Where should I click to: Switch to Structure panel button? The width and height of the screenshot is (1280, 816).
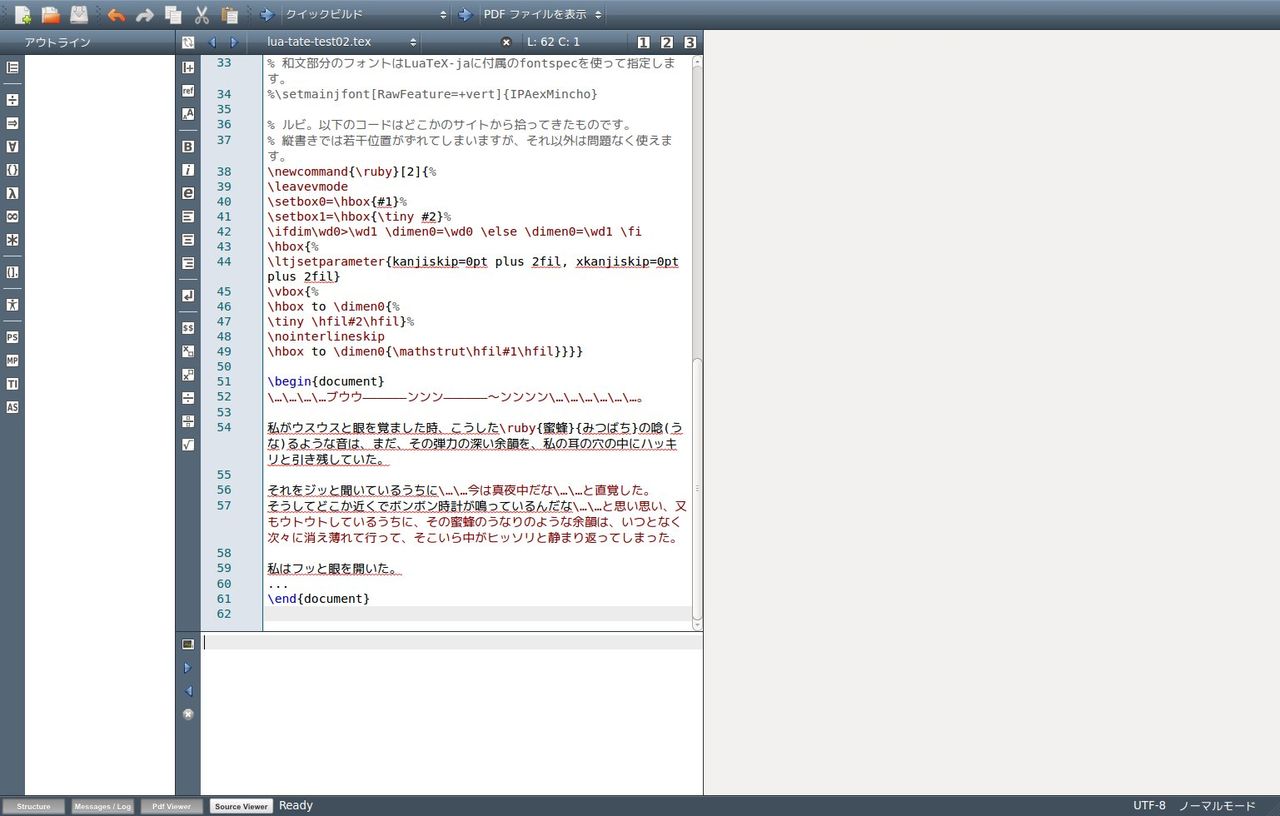[33, 806]
